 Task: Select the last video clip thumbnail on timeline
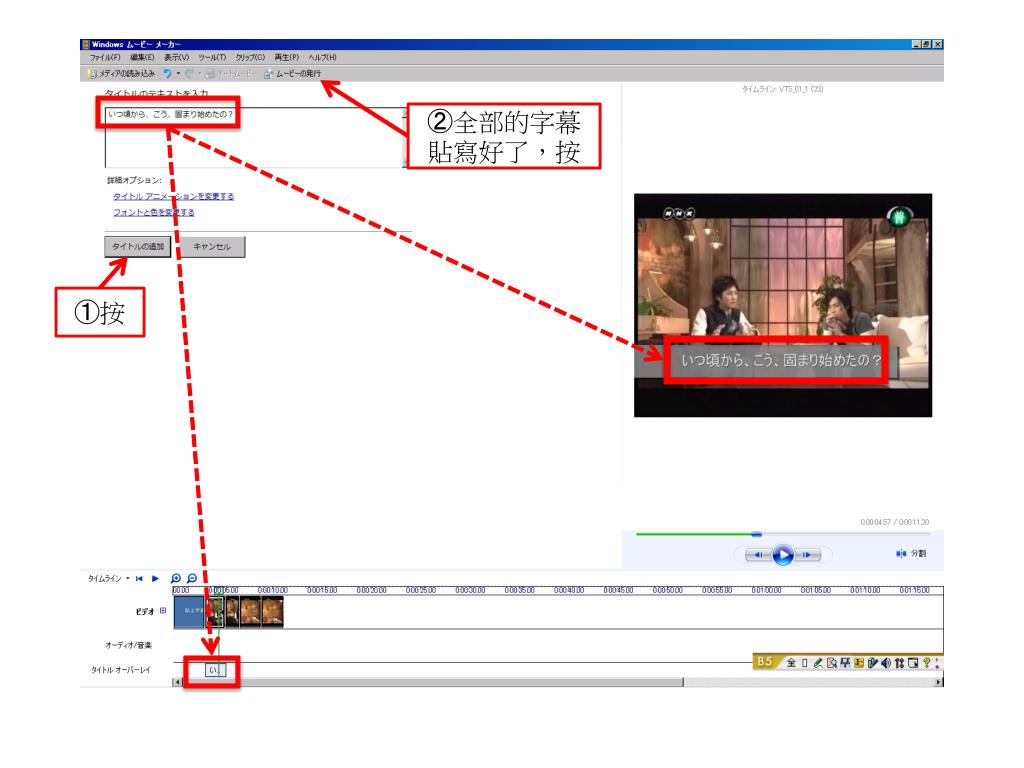coord(273,613)
